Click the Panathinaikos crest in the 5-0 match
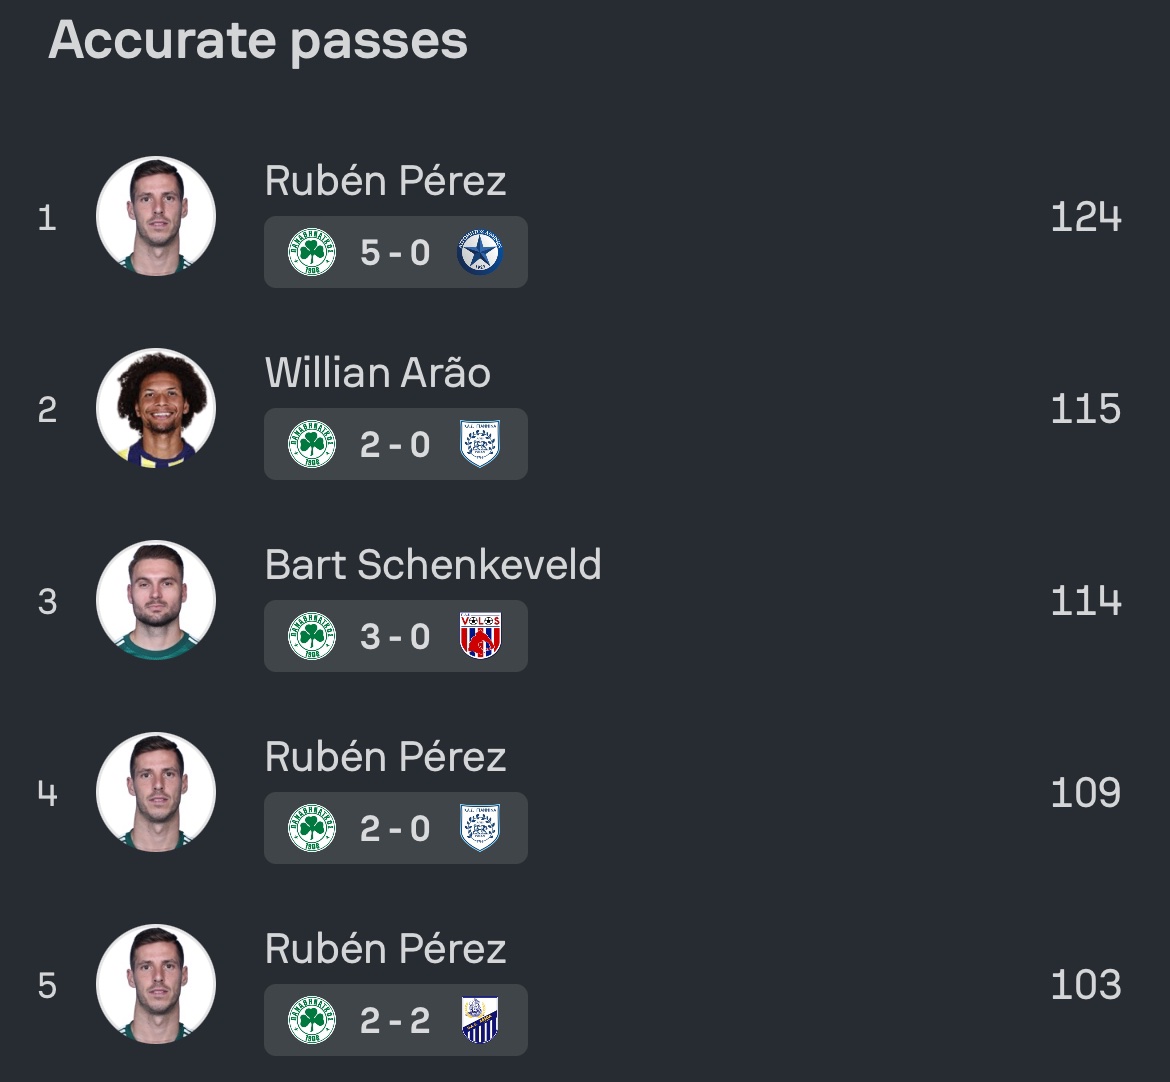This screenshot has height=1082, width=1170. point(311,252)
